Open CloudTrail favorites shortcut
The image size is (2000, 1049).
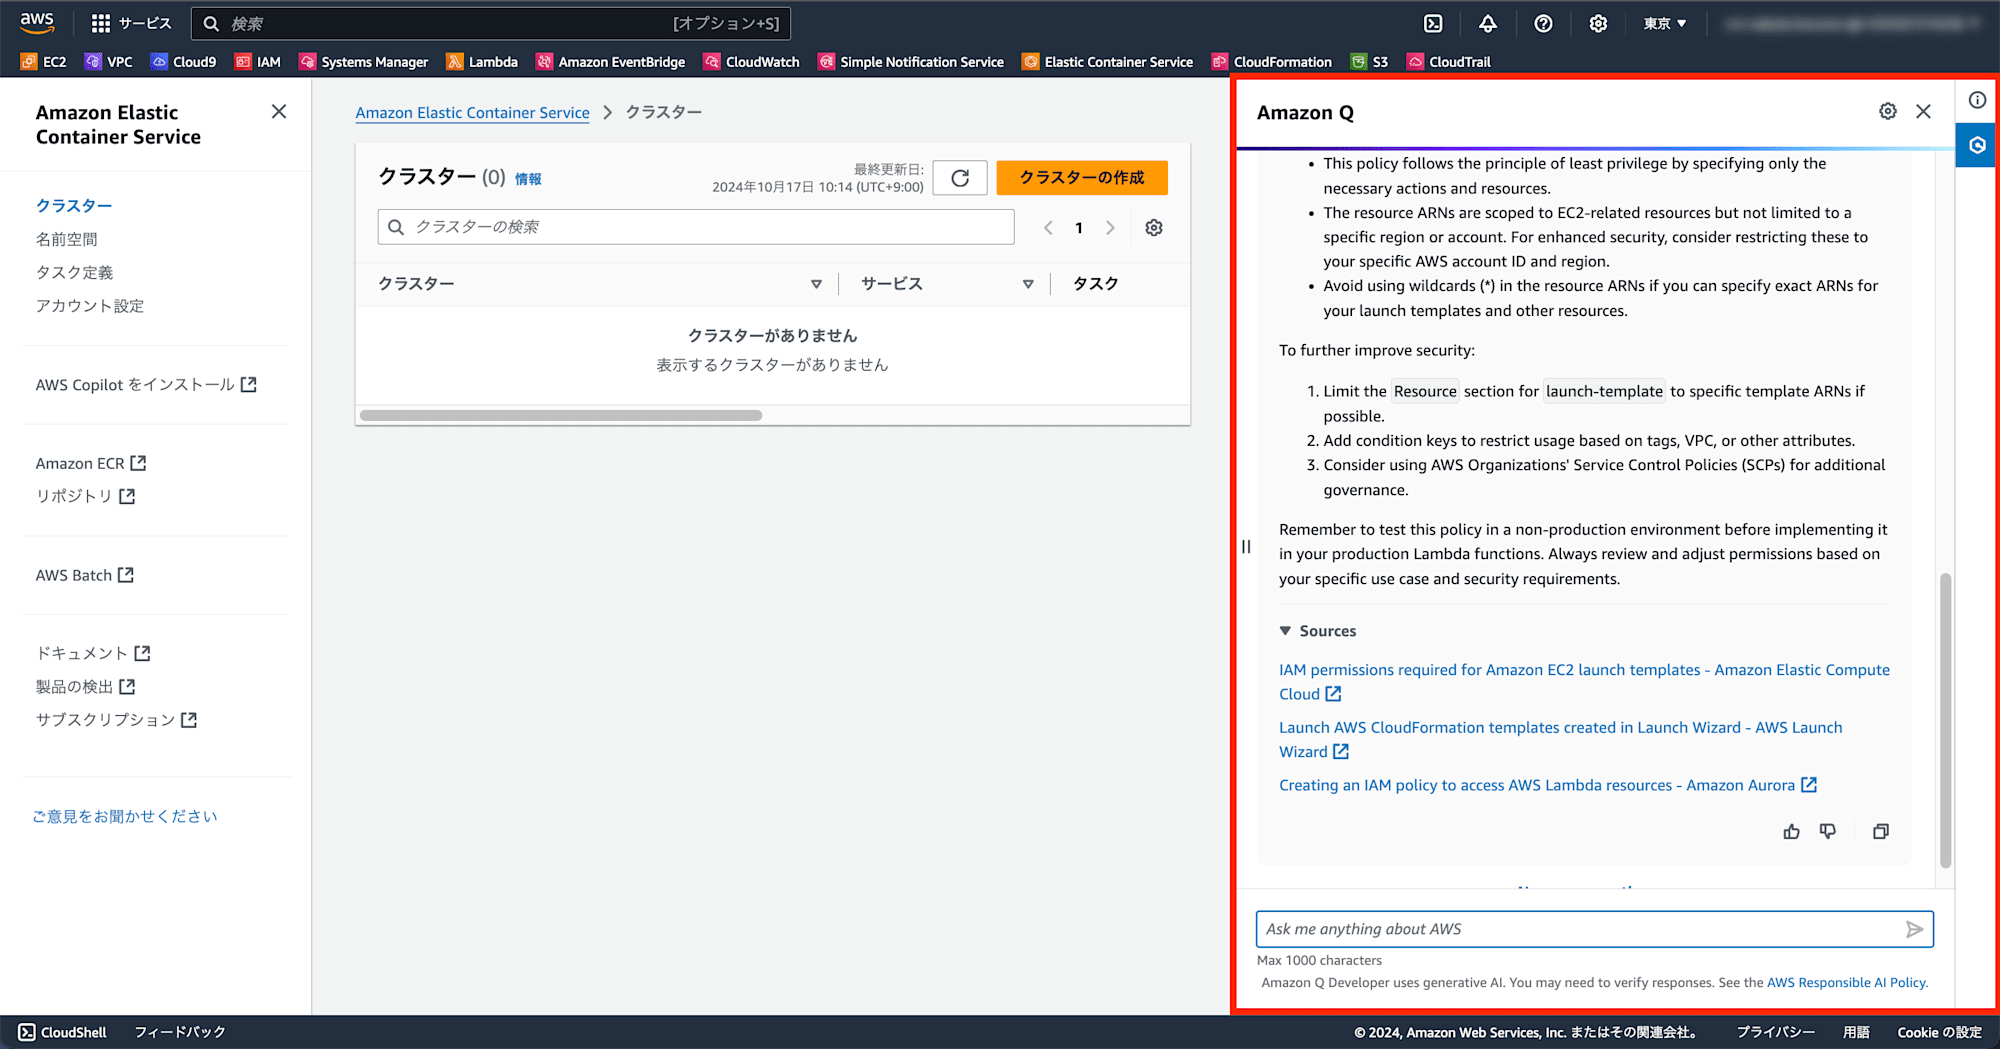coord(1449,62)
